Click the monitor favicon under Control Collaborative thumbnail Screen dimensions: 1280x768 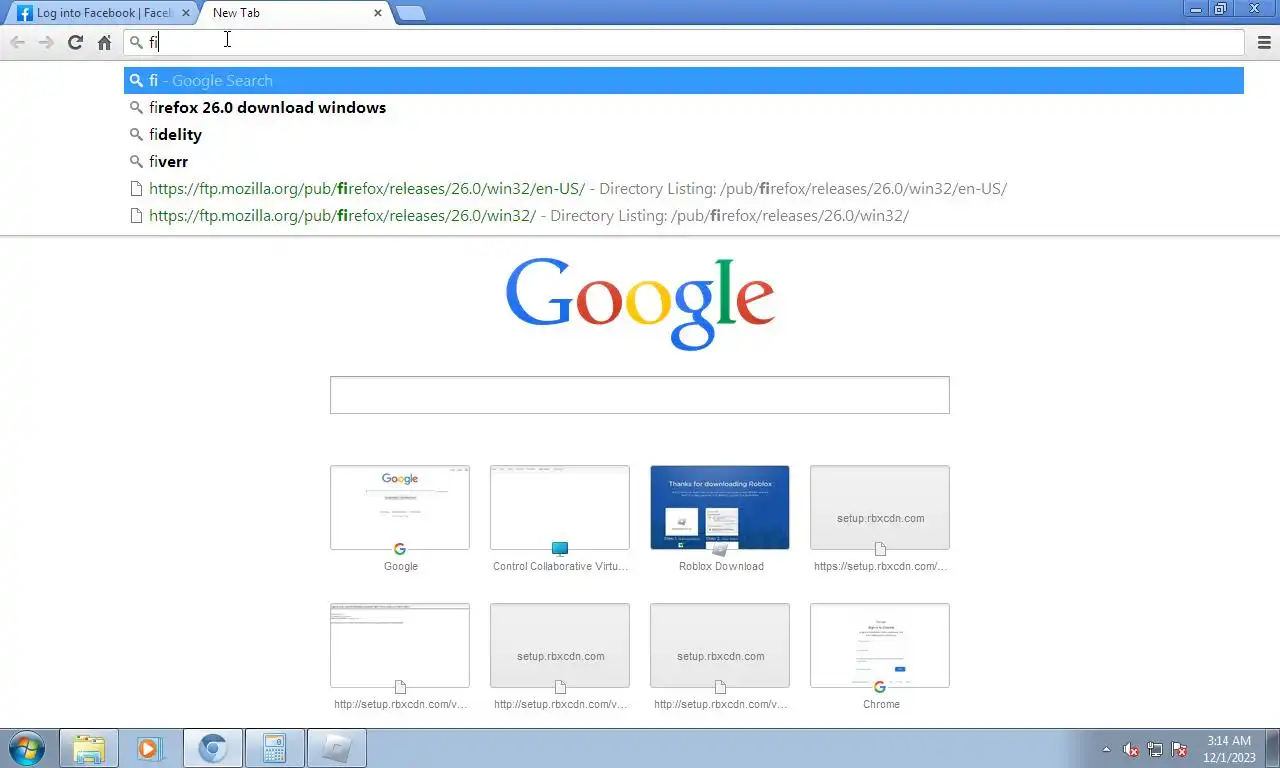[x=560, y=549]
